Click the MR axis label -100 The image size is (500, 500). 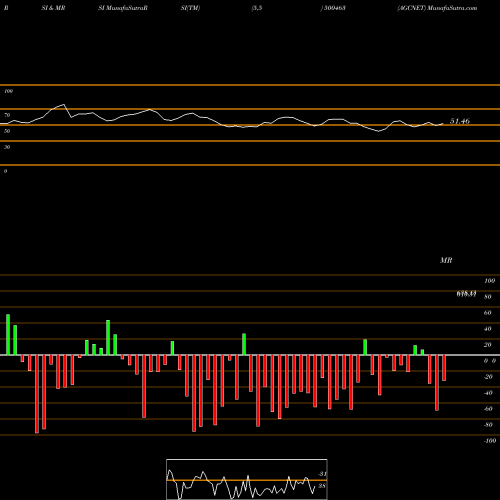click(490, 441)
